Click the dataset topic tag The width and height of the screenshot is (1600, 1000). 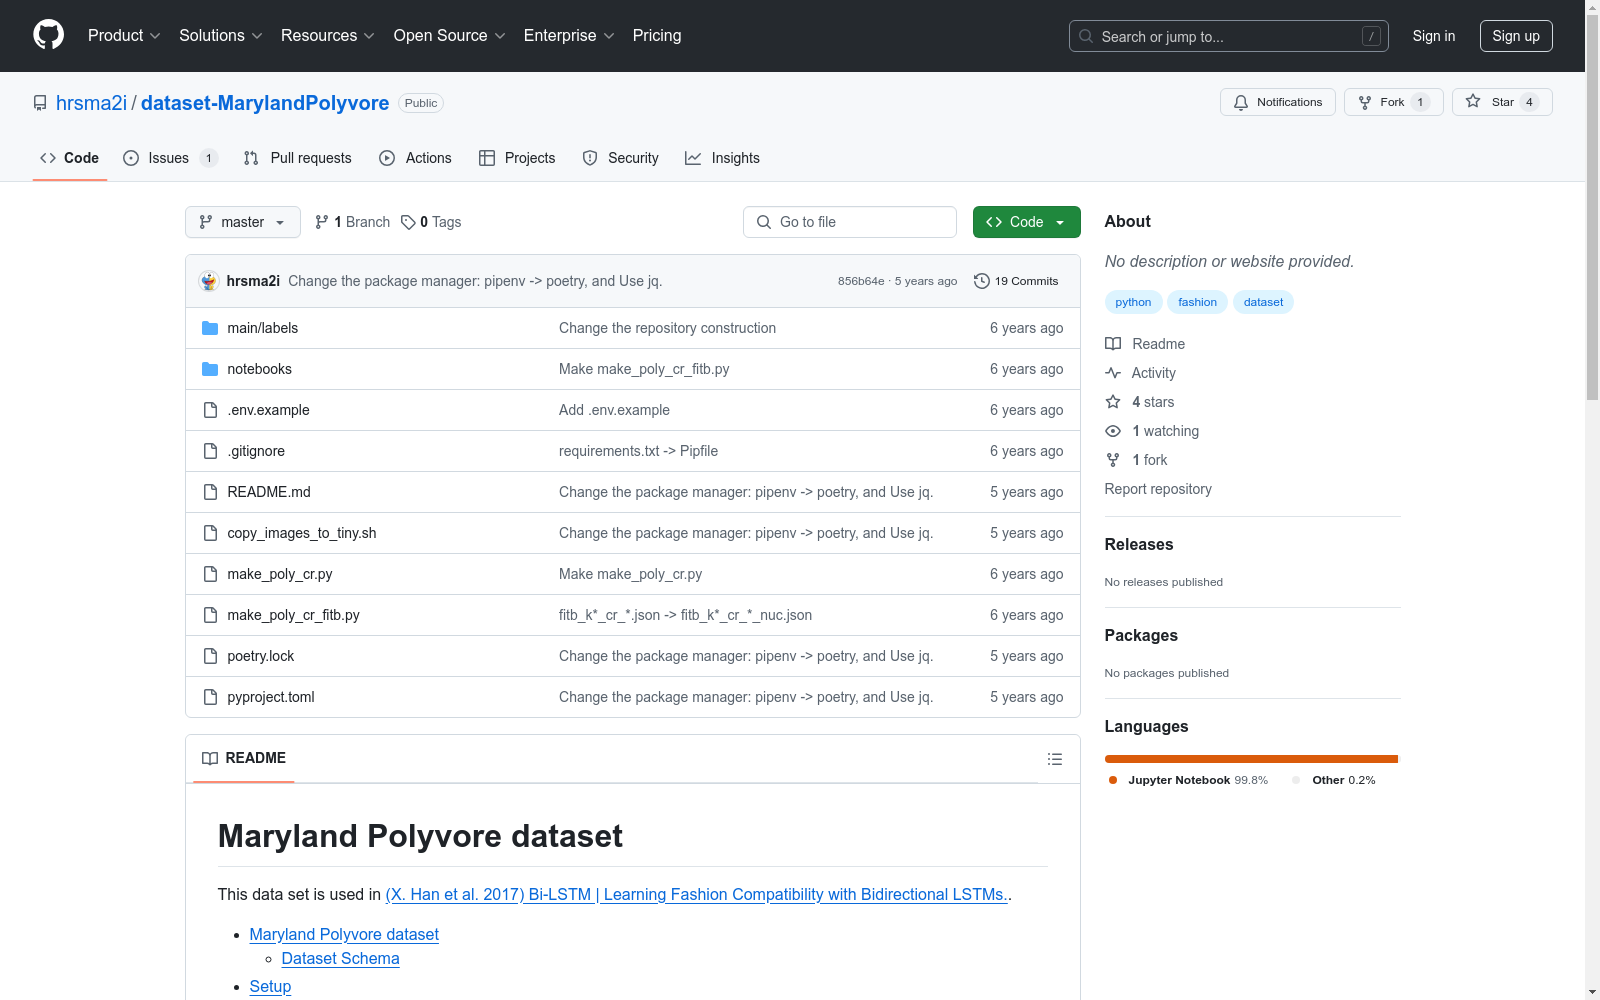1263,302
